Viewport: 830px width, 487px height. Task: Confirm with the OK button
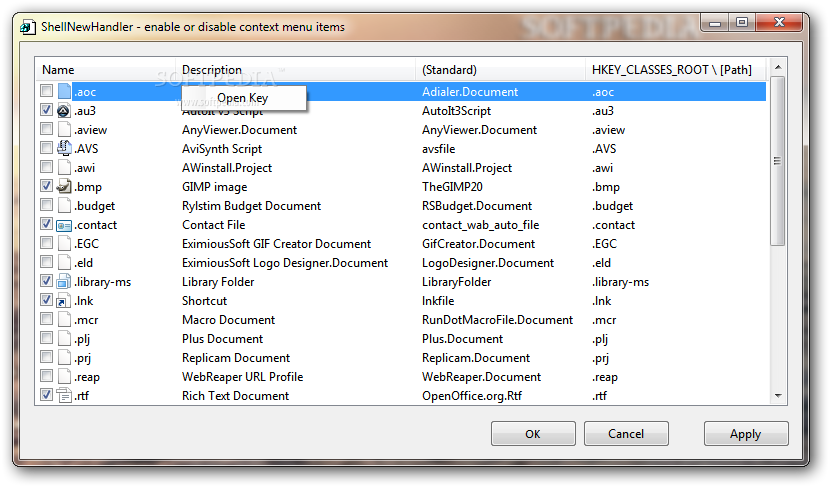pyautogui.click(x=533, y=434)
